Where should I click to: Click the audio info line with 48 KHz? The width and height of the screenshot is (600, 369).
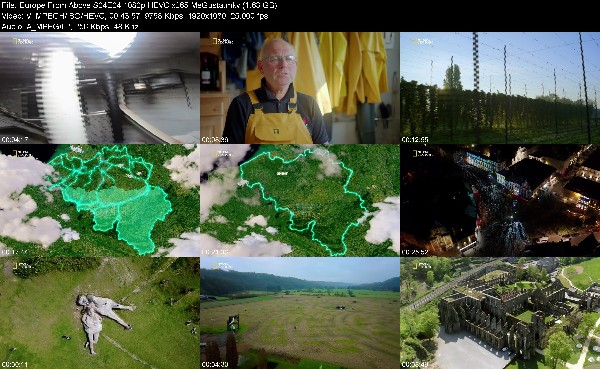70,27
